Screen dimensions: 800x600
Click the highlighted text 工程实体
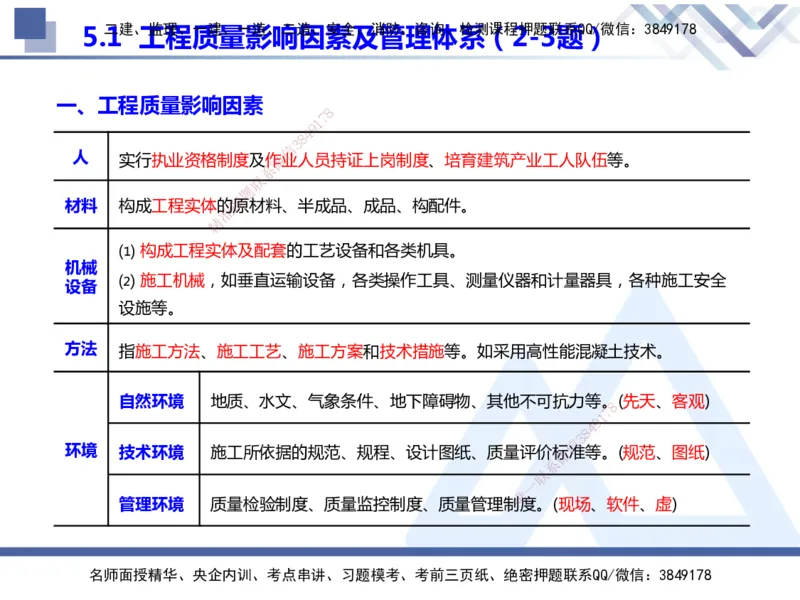click(x=184, y=207)
